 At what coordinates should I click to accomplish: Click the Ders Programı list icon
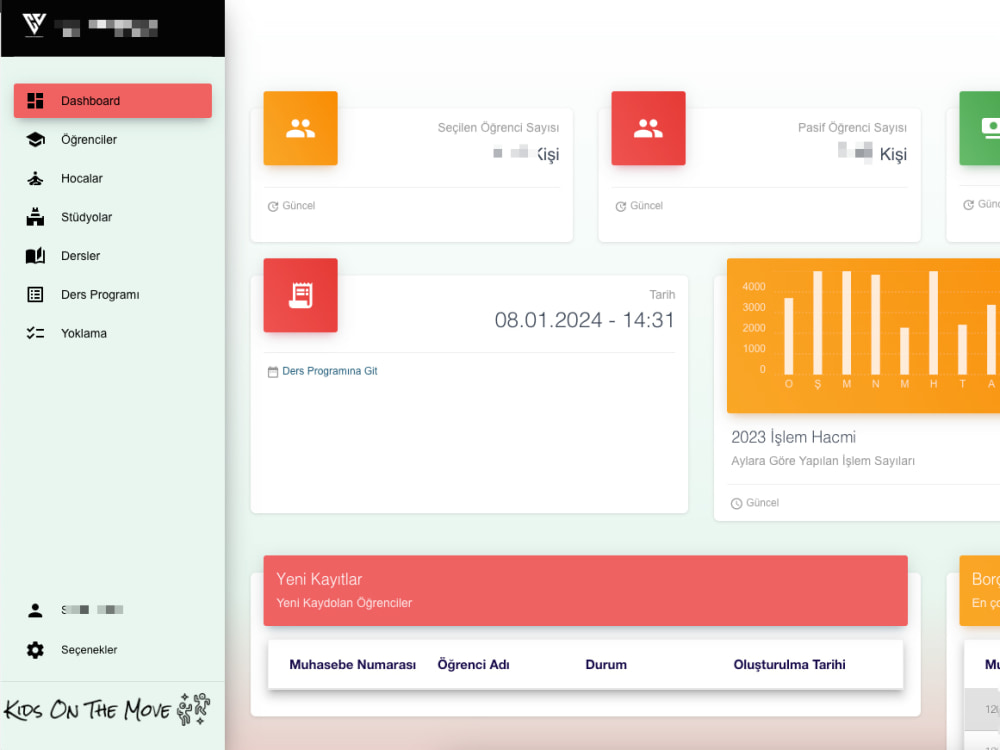[x=35, y=295]
